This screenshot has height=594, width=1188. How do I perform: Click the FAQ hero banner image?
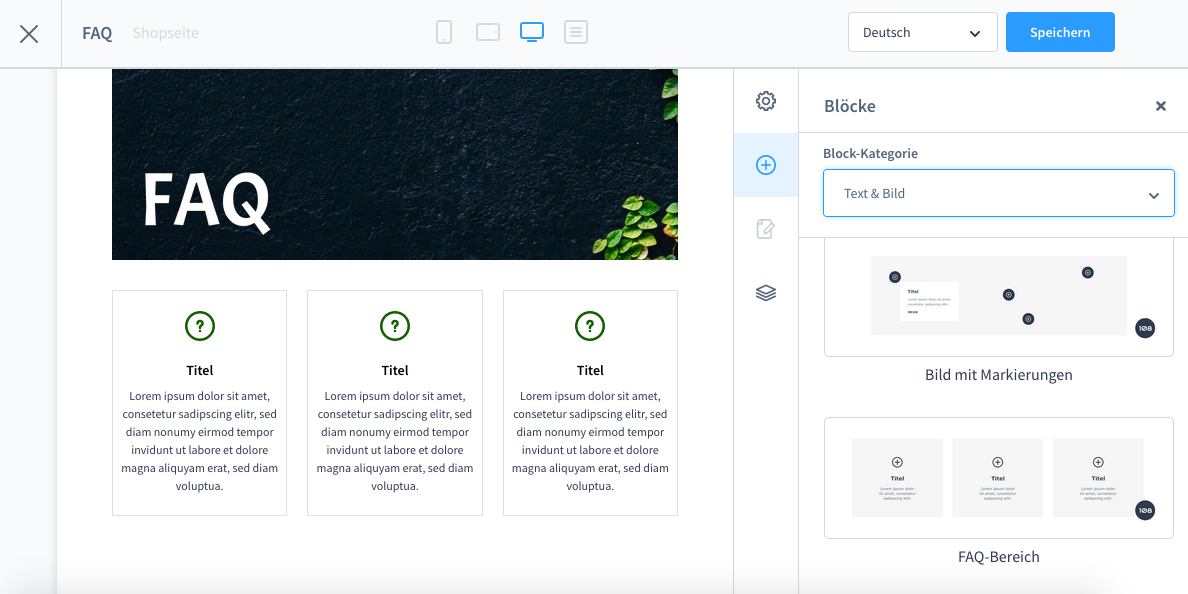tap(395, 164)
